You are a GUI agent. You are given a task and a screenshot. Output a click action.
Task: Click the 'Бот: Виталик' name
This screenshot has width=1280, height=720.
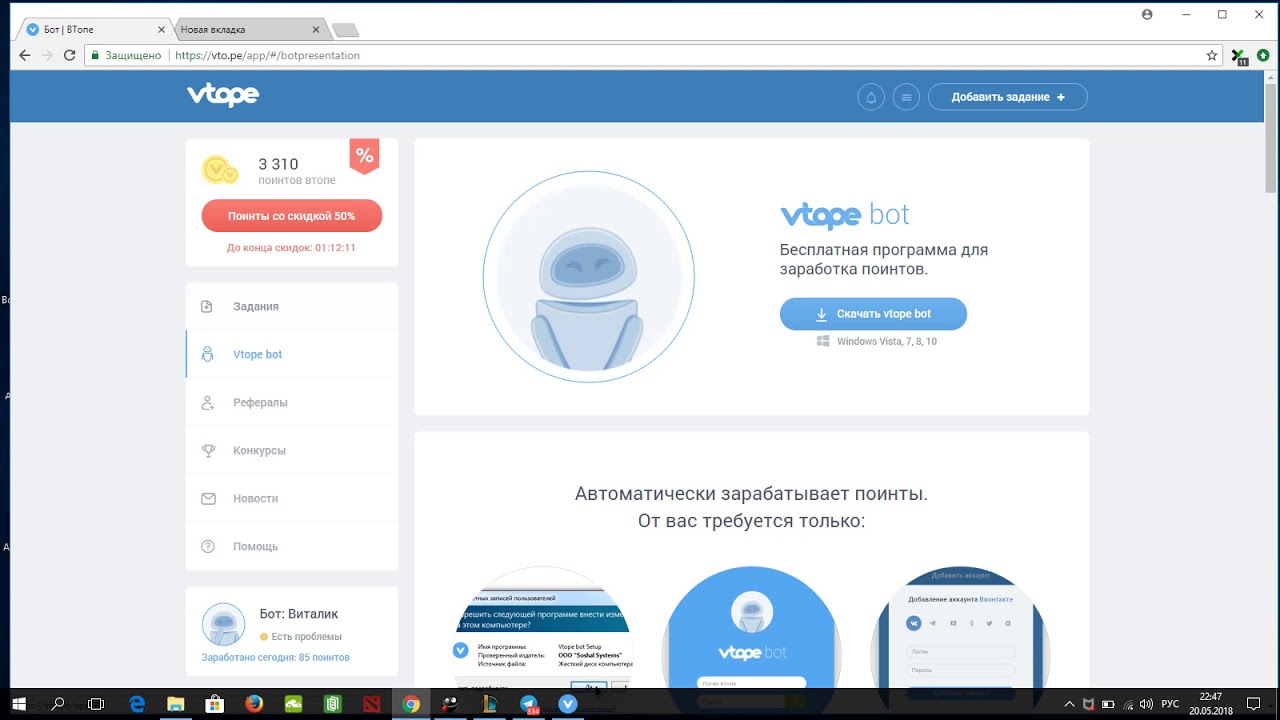click(298, 614)
